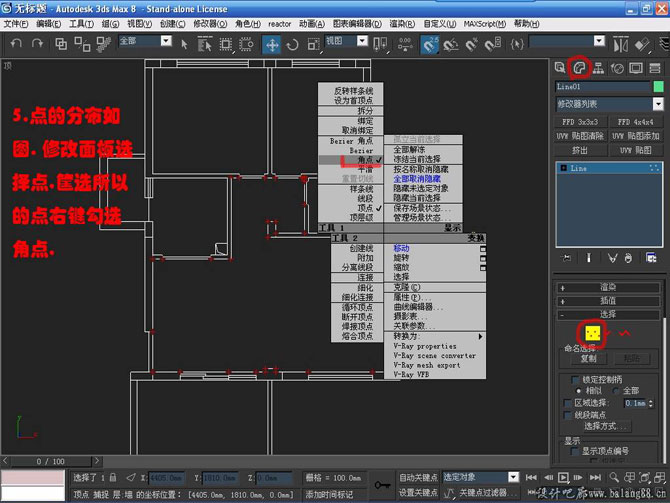Click time slider 0 / 100

tap(51, 462)
